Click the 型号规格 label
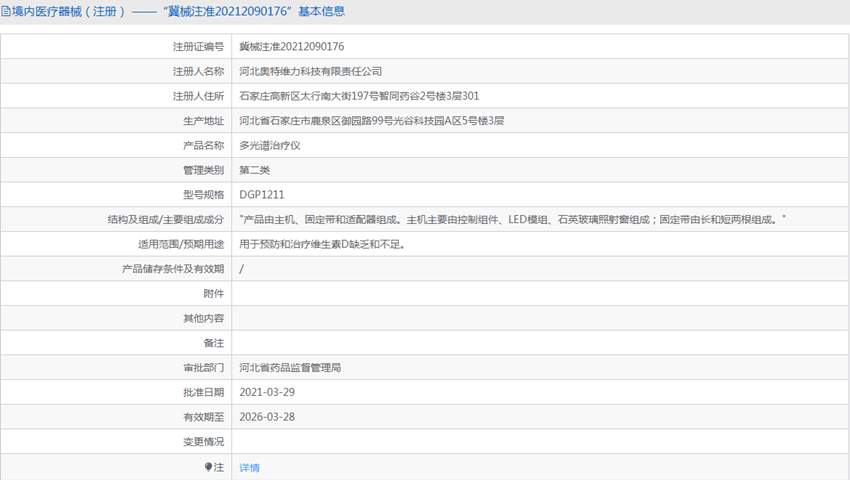 pyautogui.click(x=203, y=195)
